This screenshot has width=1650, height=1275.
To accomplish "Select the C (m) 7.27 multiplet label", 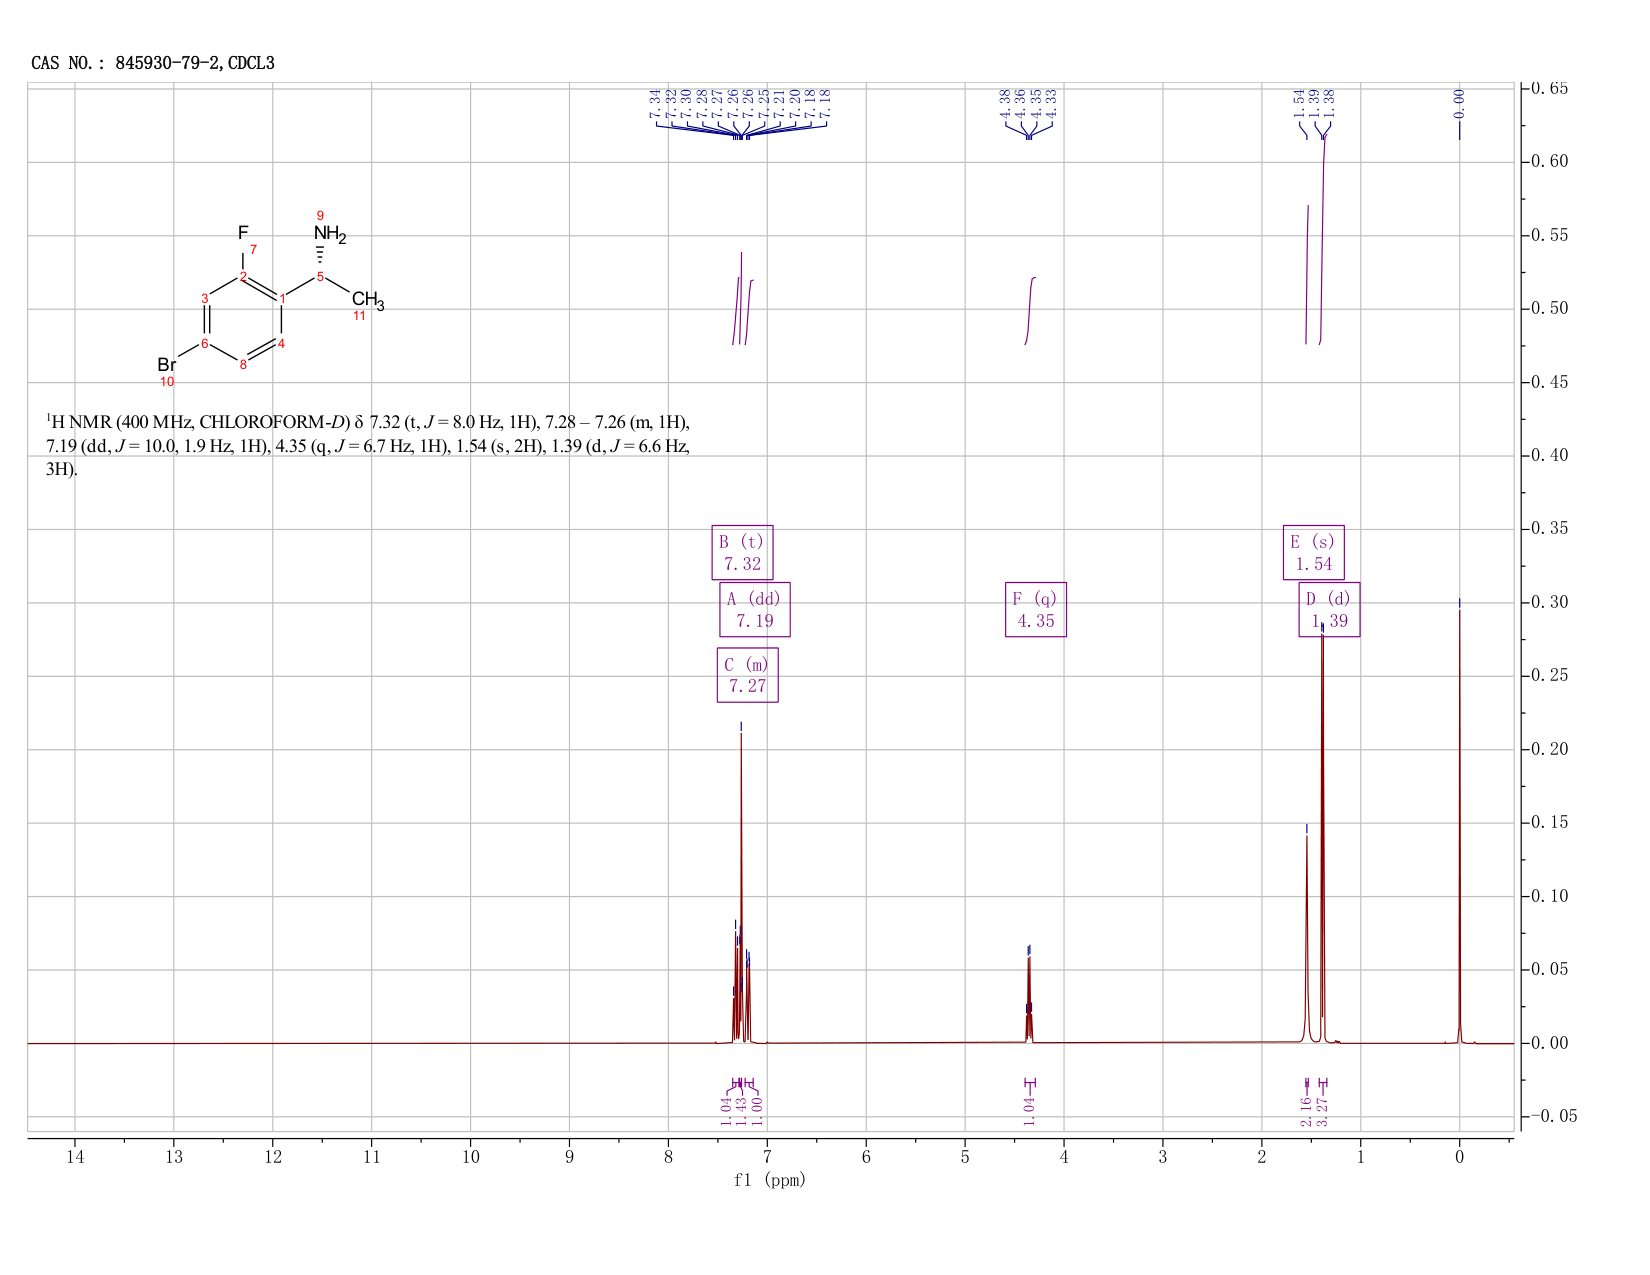I will pos(748,675).
